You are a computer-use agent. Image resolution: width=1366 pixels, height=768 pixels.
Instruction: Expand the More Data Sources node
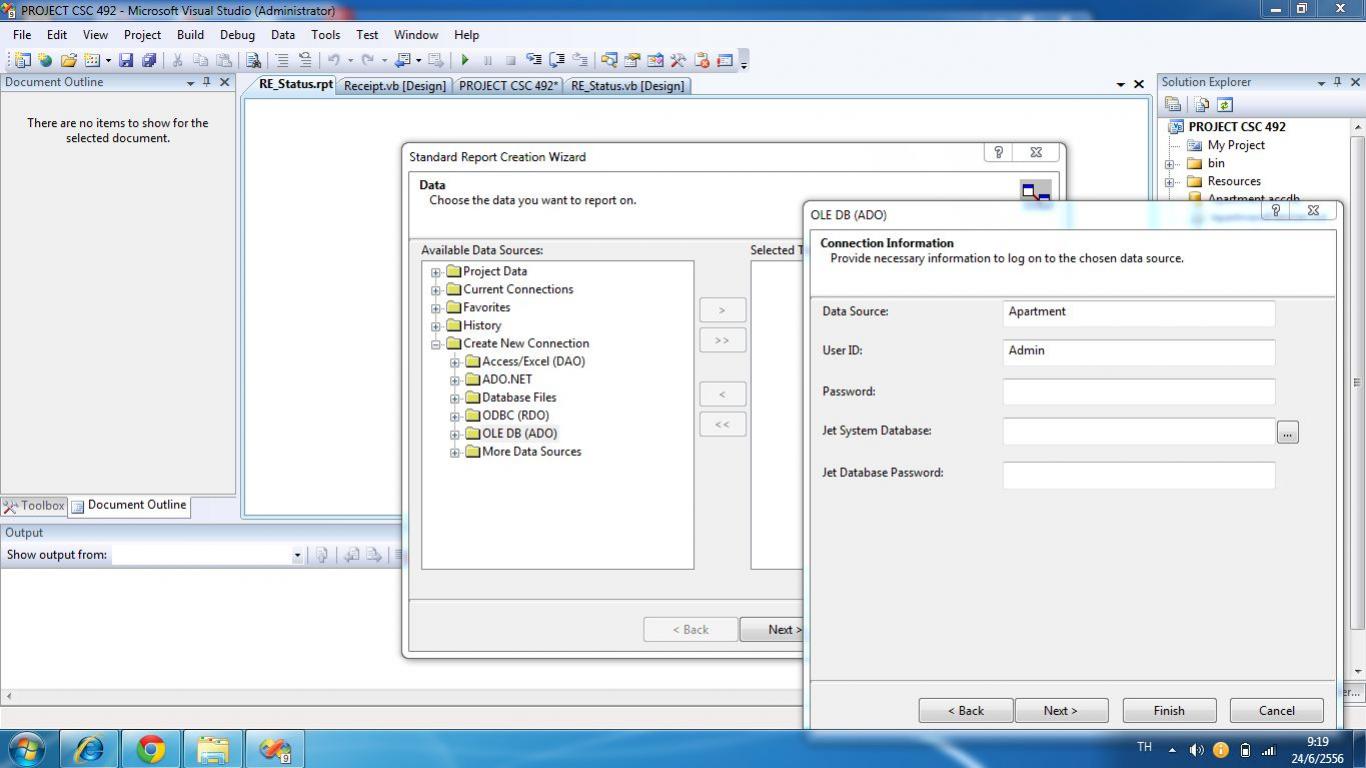pyautogui.click(x=455, y=452)
